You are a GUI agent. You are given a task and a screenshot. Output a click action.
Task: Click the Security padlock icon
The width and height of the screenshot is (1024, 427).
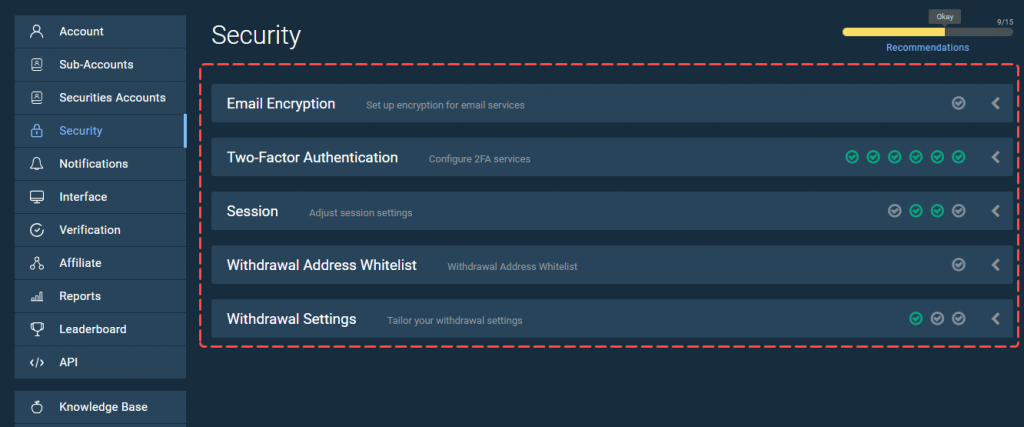click(x=37, y=131)
